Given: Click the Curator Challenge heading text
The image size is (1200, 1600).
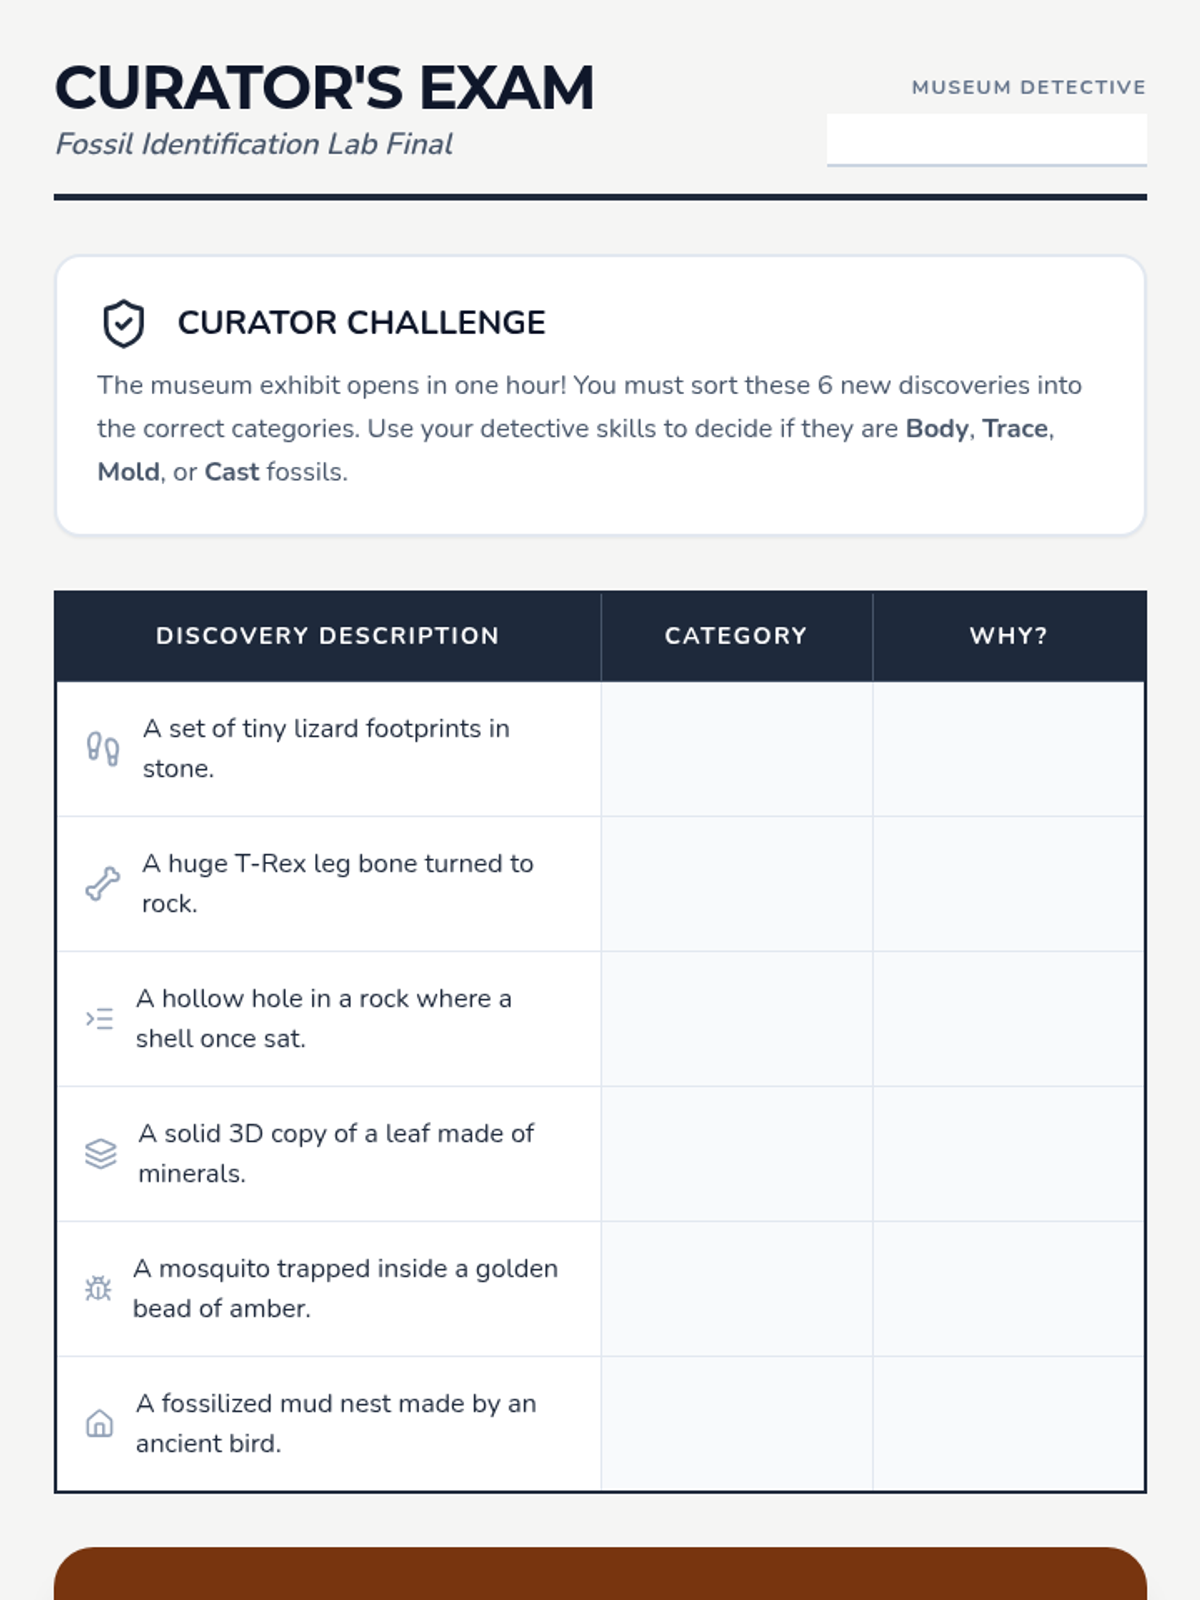Looking at the screenshot, I should (x=362, y=323).
